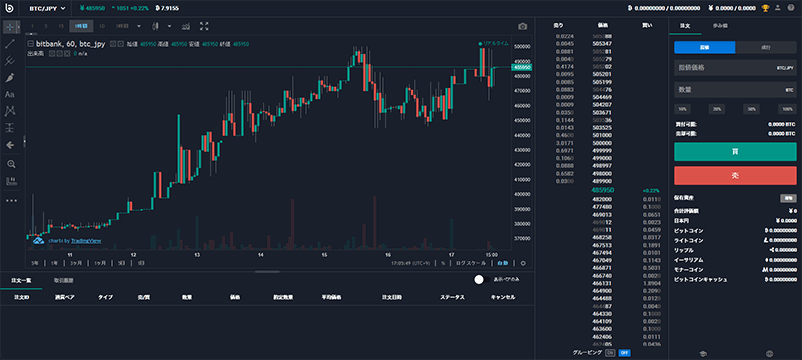Image resolution: width=802 pixels, height=360 pixels.
Task: Select the brush drawing tool
Action: coord(10,77)
